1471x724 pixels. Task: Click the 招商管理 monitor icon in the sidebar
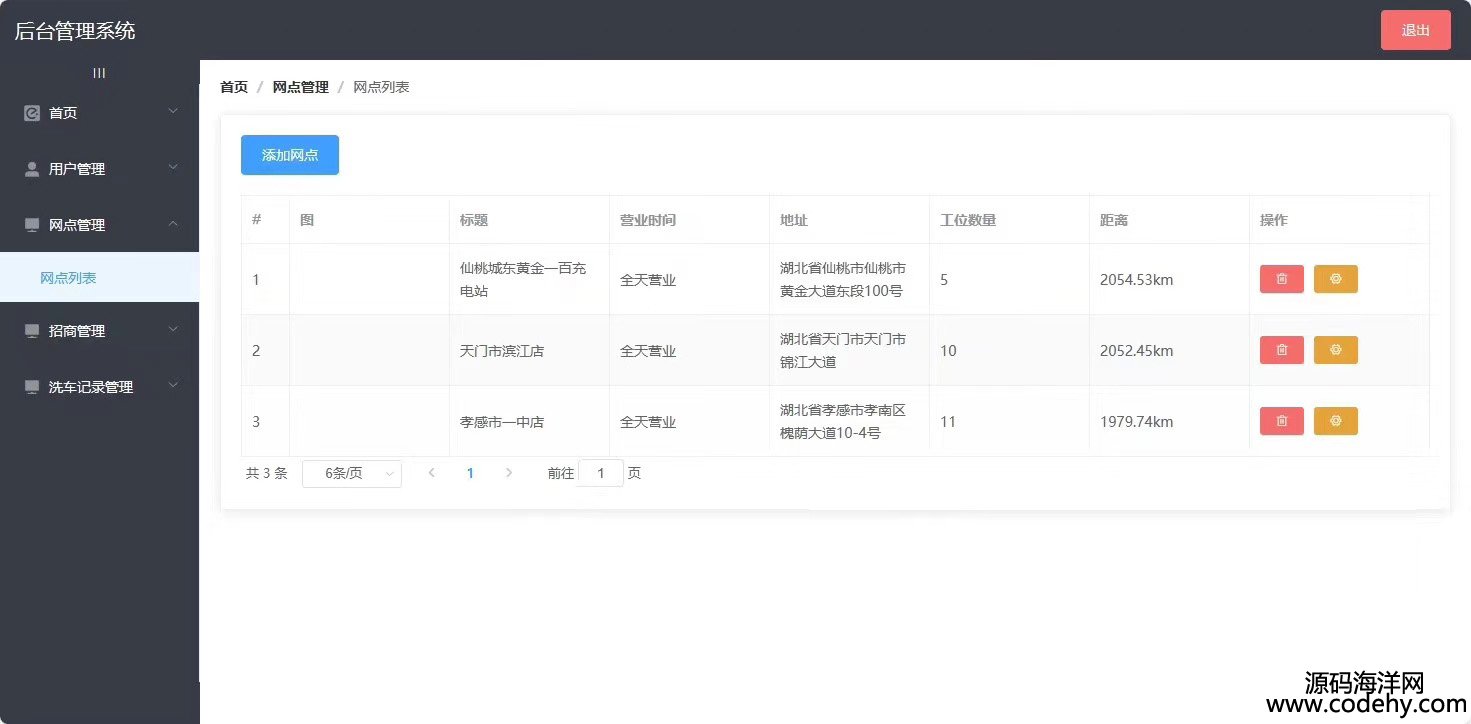coord(32,331)
